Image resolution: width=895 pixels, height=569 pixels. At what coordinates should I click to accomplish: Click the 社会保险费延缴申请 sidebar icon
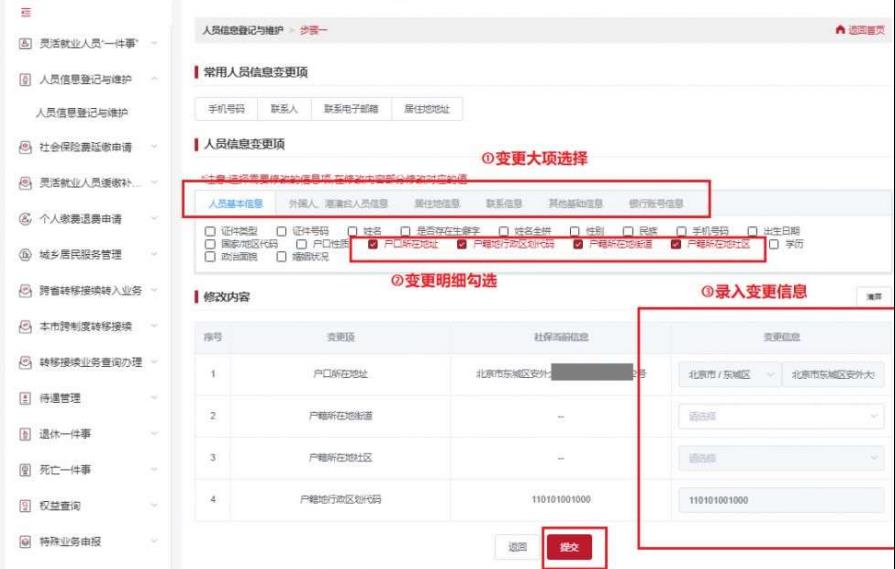click(x=24, y=148)
